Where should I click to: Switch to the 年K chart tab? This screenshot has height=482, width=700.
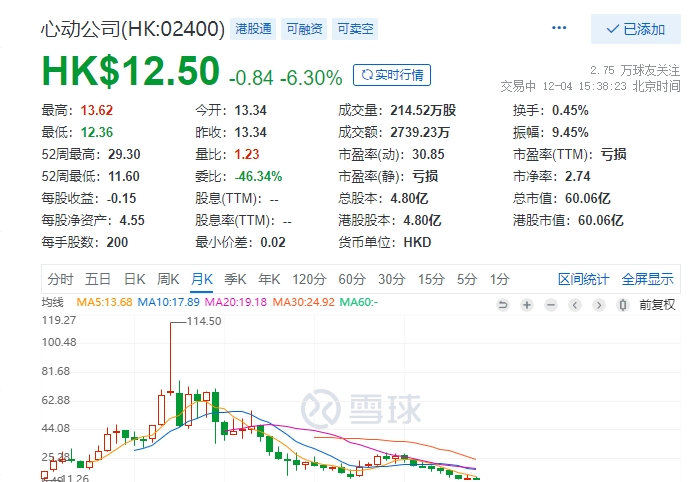tap(269, 279)
